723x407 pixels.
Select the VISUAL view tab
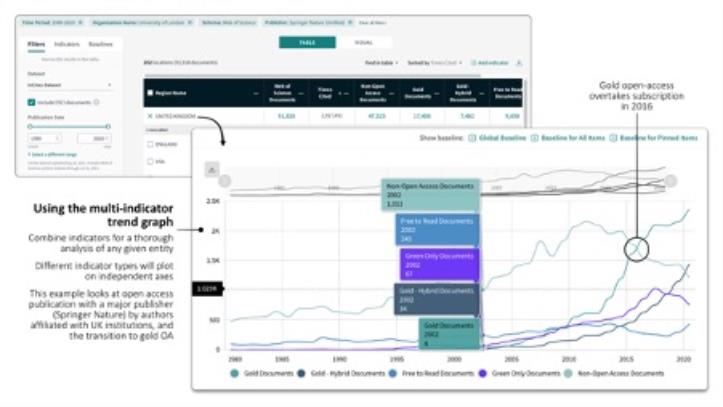pyautogui.click(x=364, y=42)
